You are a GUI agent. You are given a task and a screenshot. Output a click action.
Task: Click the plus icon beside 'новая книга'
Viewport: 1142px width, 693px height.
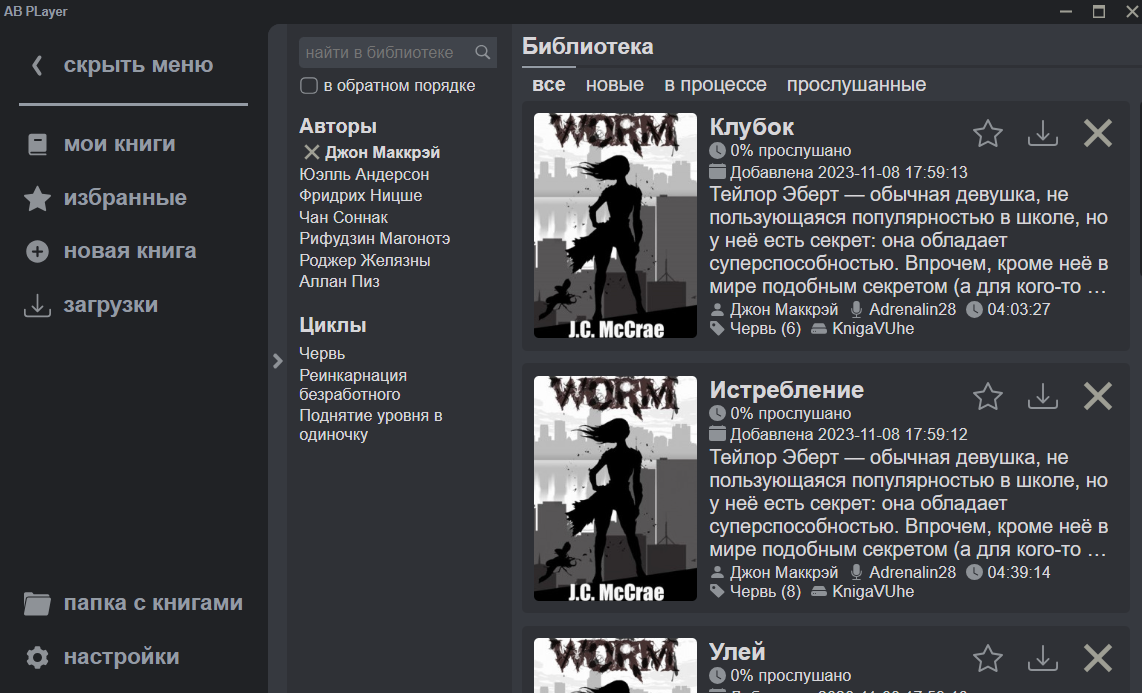37,251
